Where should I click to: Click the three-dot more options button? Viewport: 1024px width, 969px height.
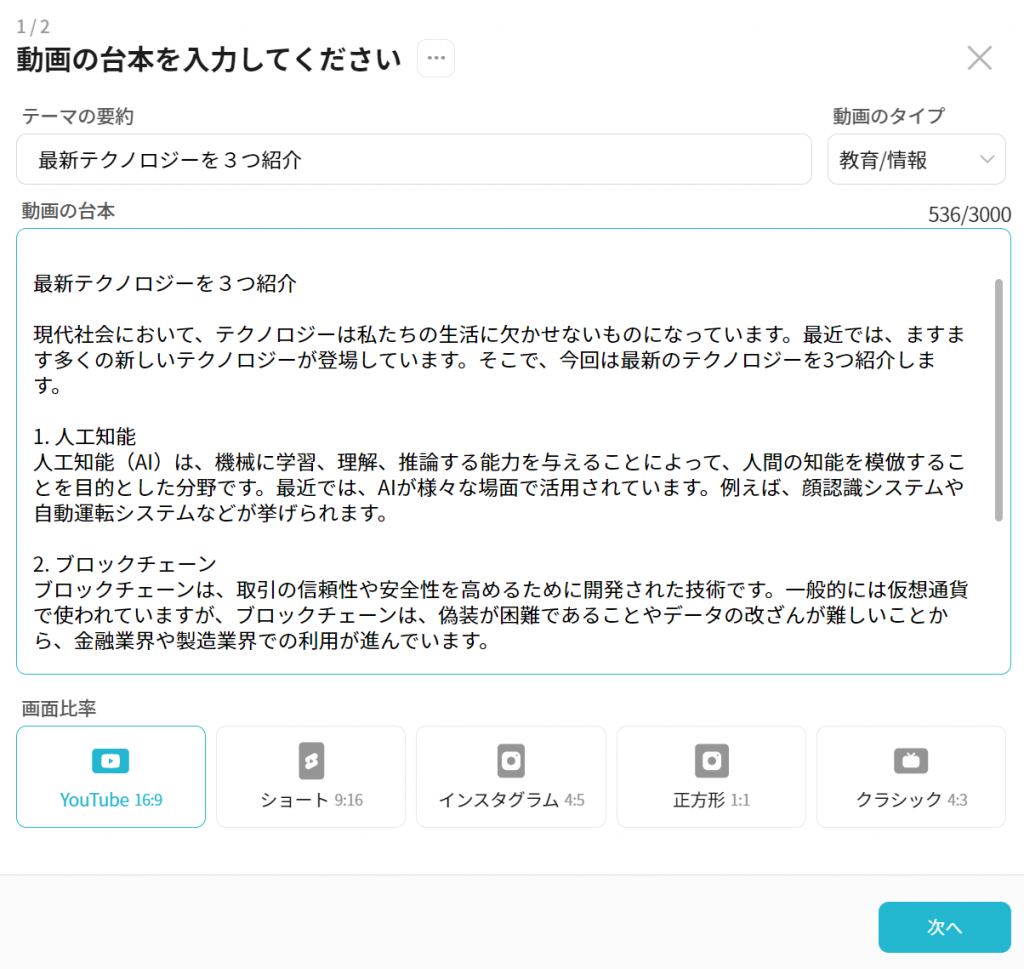click(x=436, y=58)
